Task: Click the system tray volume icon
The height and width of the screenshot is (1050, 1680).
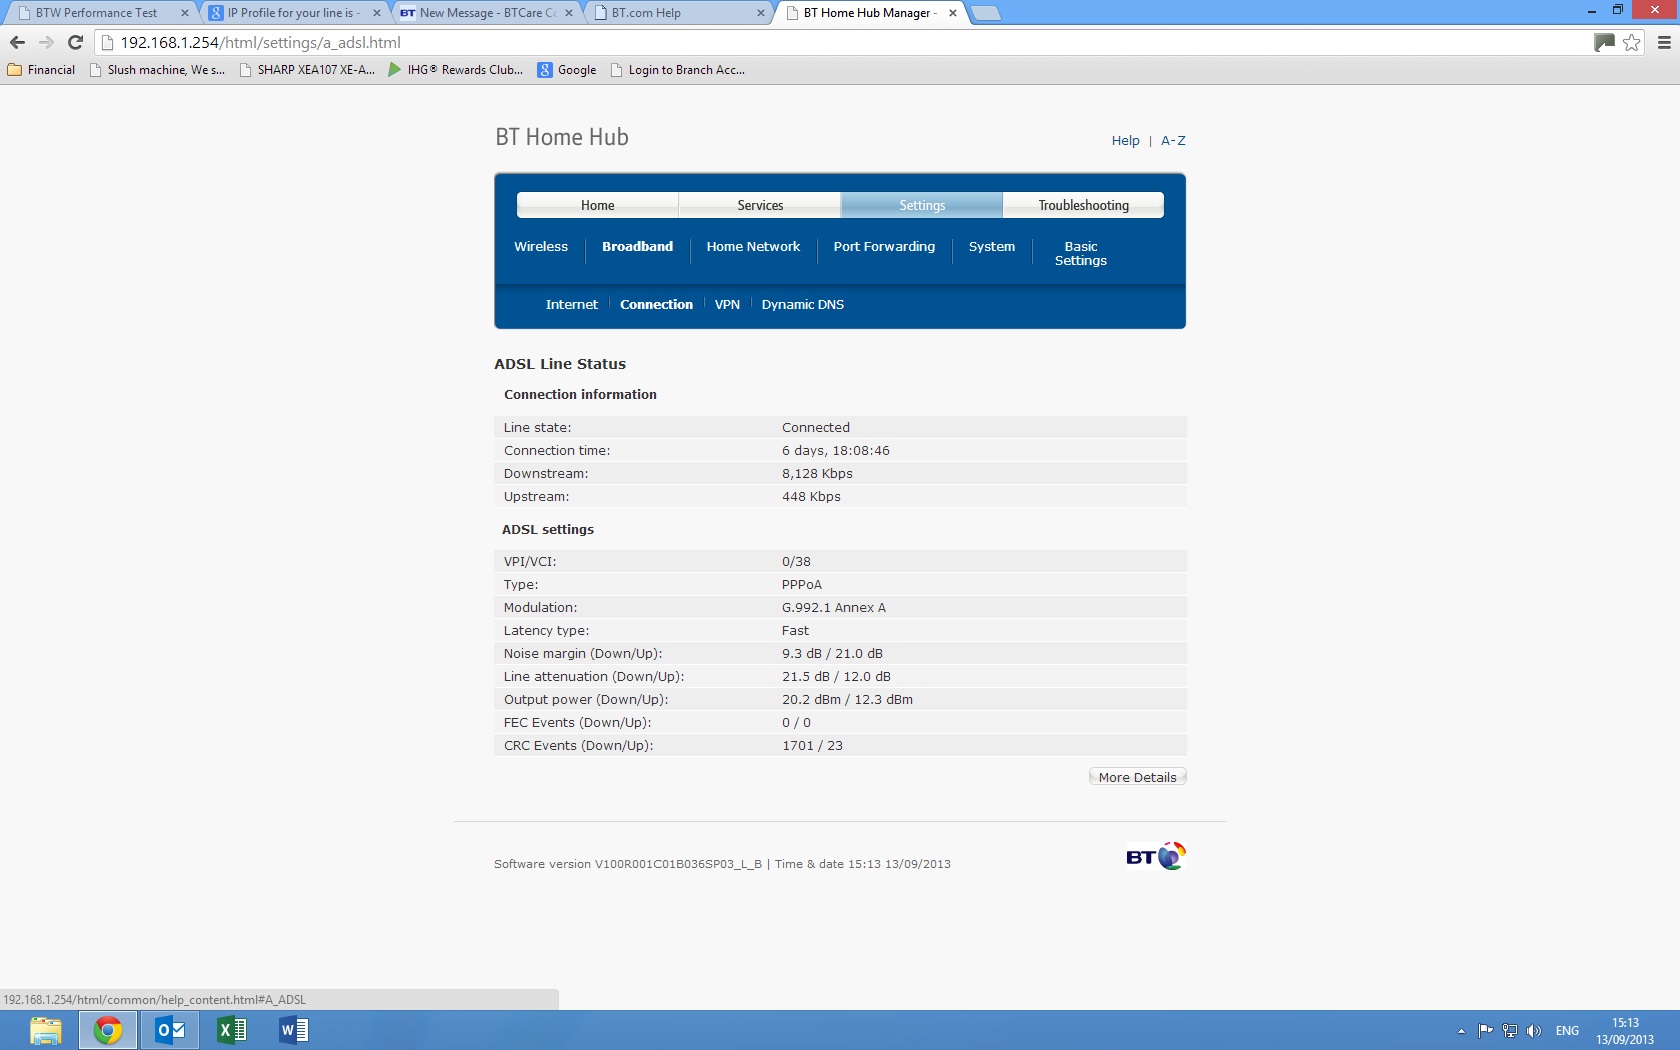Action: (1534, 1031)
